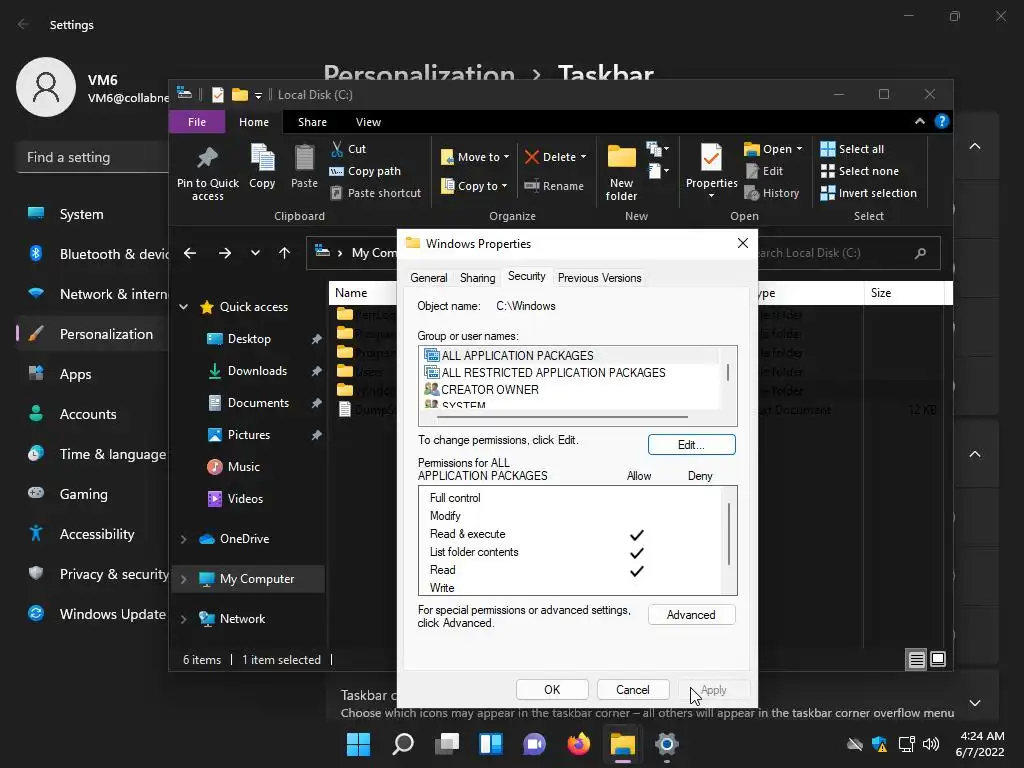
Task: Collapse Quick access tree node
Action: (x=184, y=307)
